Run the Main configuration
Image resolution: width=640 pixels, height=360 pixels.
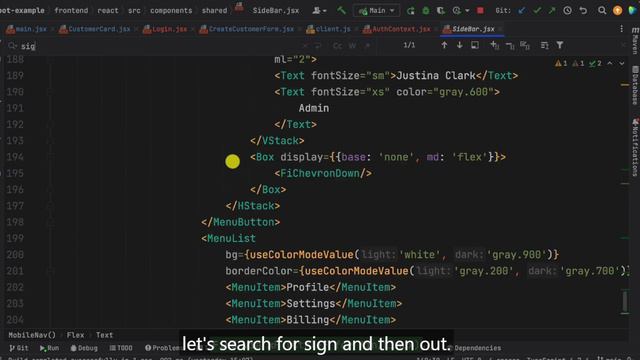[x=411, y=11]
